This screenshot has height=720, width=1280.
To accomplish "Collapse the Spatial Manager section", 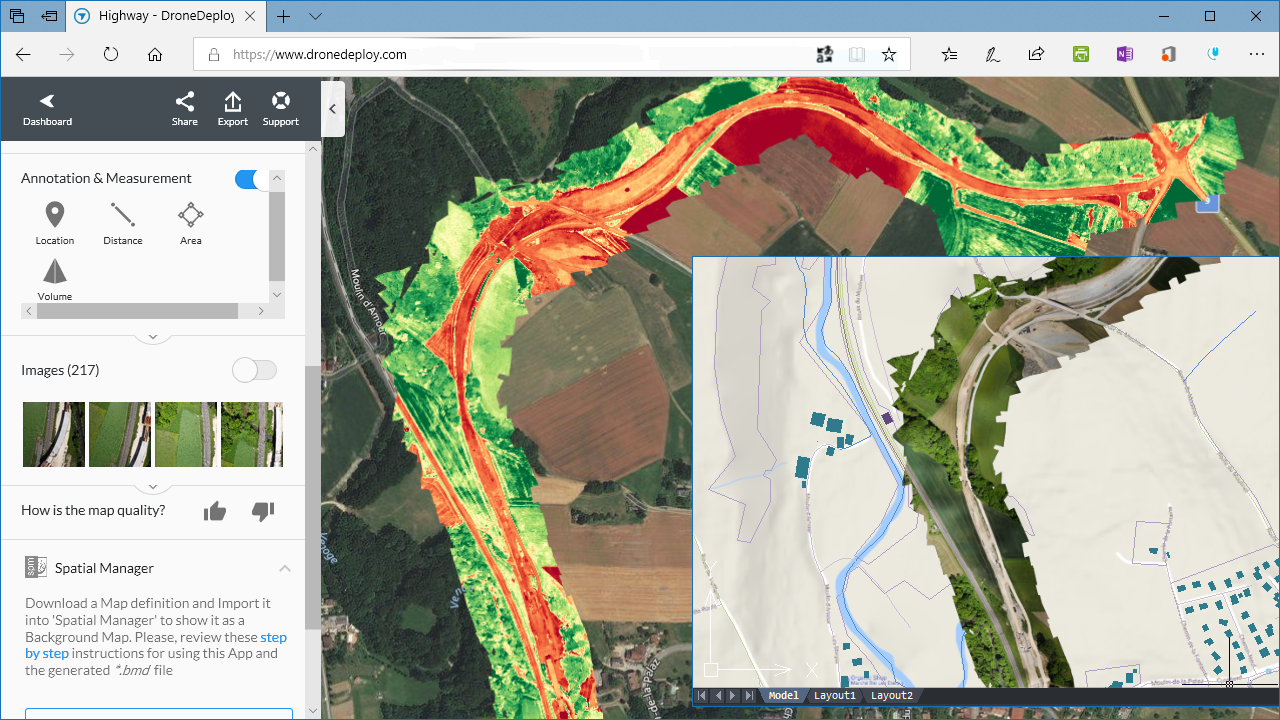I will click(285, 567).
